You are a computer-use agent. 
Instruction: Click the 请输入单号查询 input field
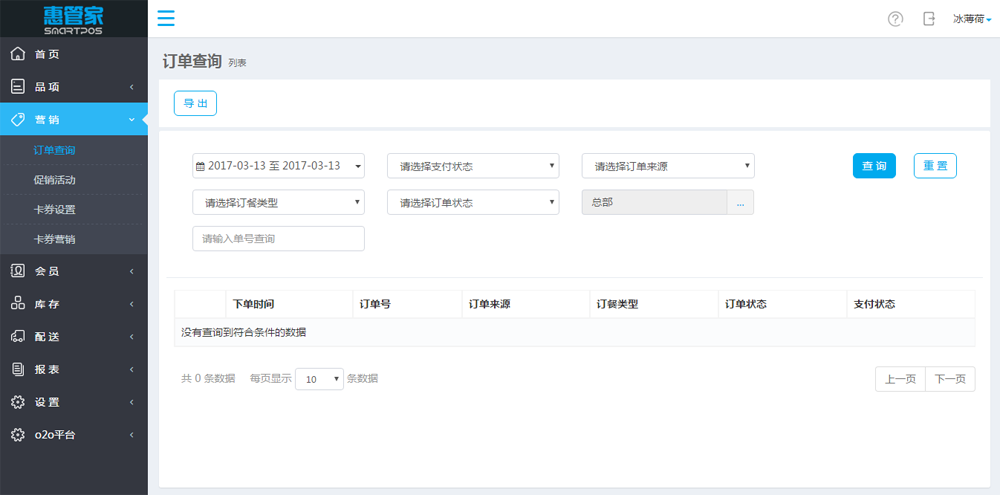pos(279,239)
